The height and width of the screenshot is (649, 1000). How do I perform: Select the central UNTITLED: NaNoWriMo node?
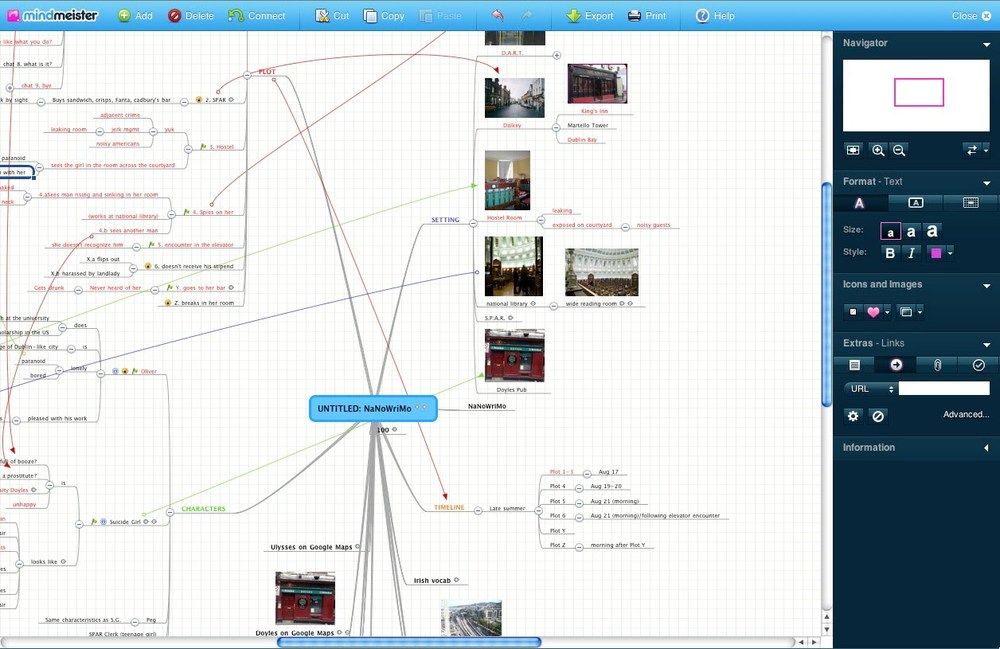coord(373,409)
